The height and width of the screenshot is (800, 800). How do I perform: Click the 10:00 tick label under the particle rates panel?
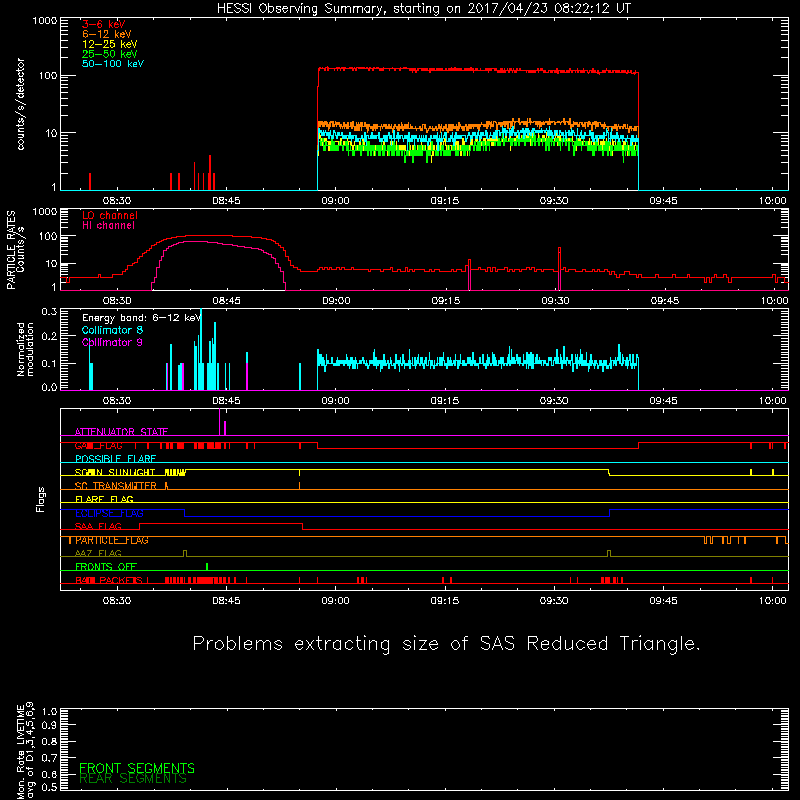774,301
